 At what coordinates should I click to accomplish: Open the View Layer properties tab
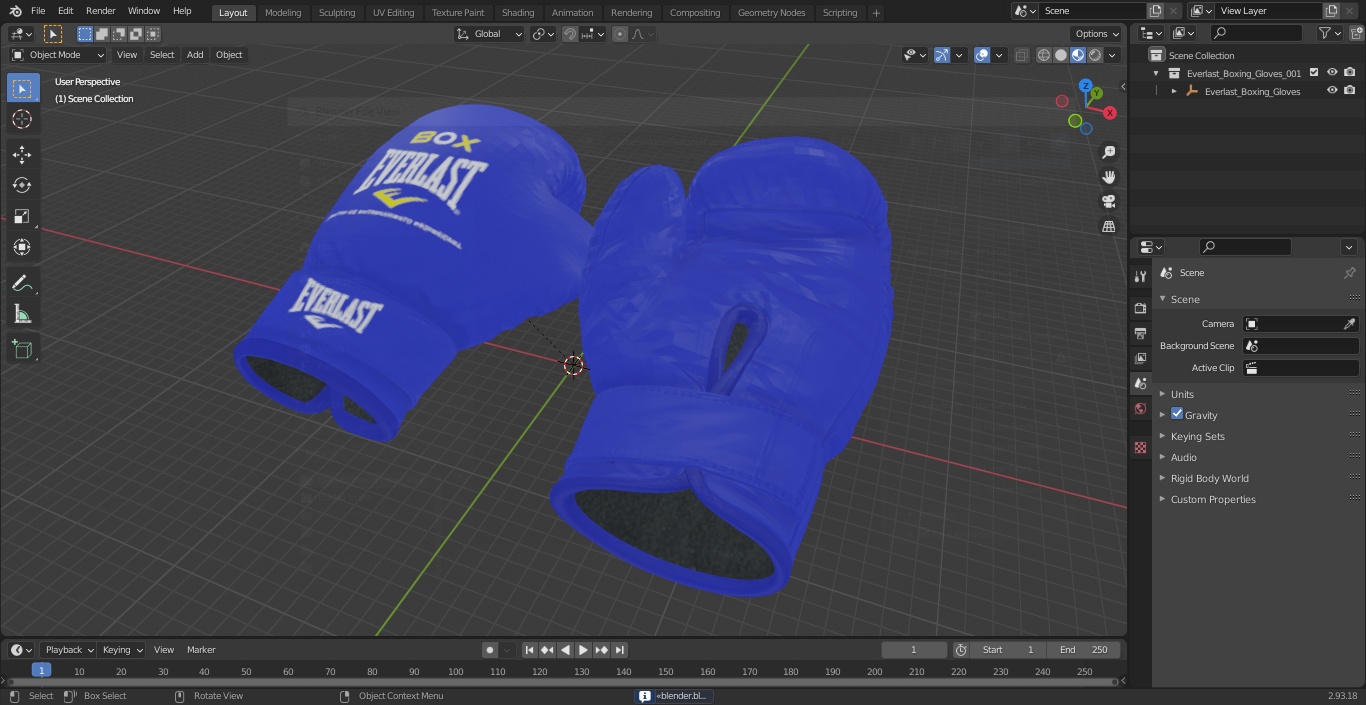[x=1140, y=358]
